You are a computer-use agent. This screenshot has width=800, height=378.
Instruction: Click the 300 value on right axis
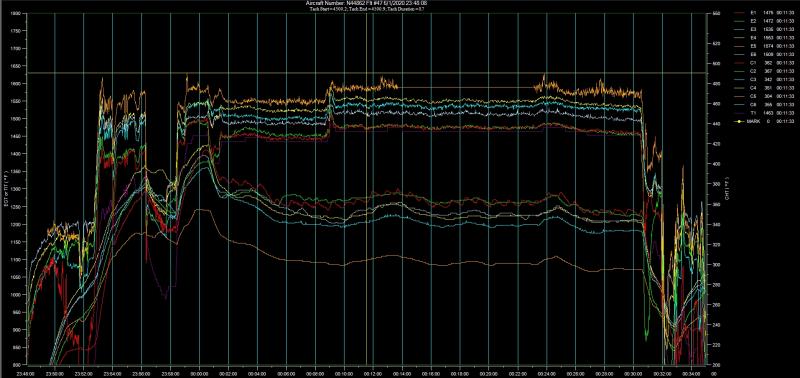click(x=715, y=265)
